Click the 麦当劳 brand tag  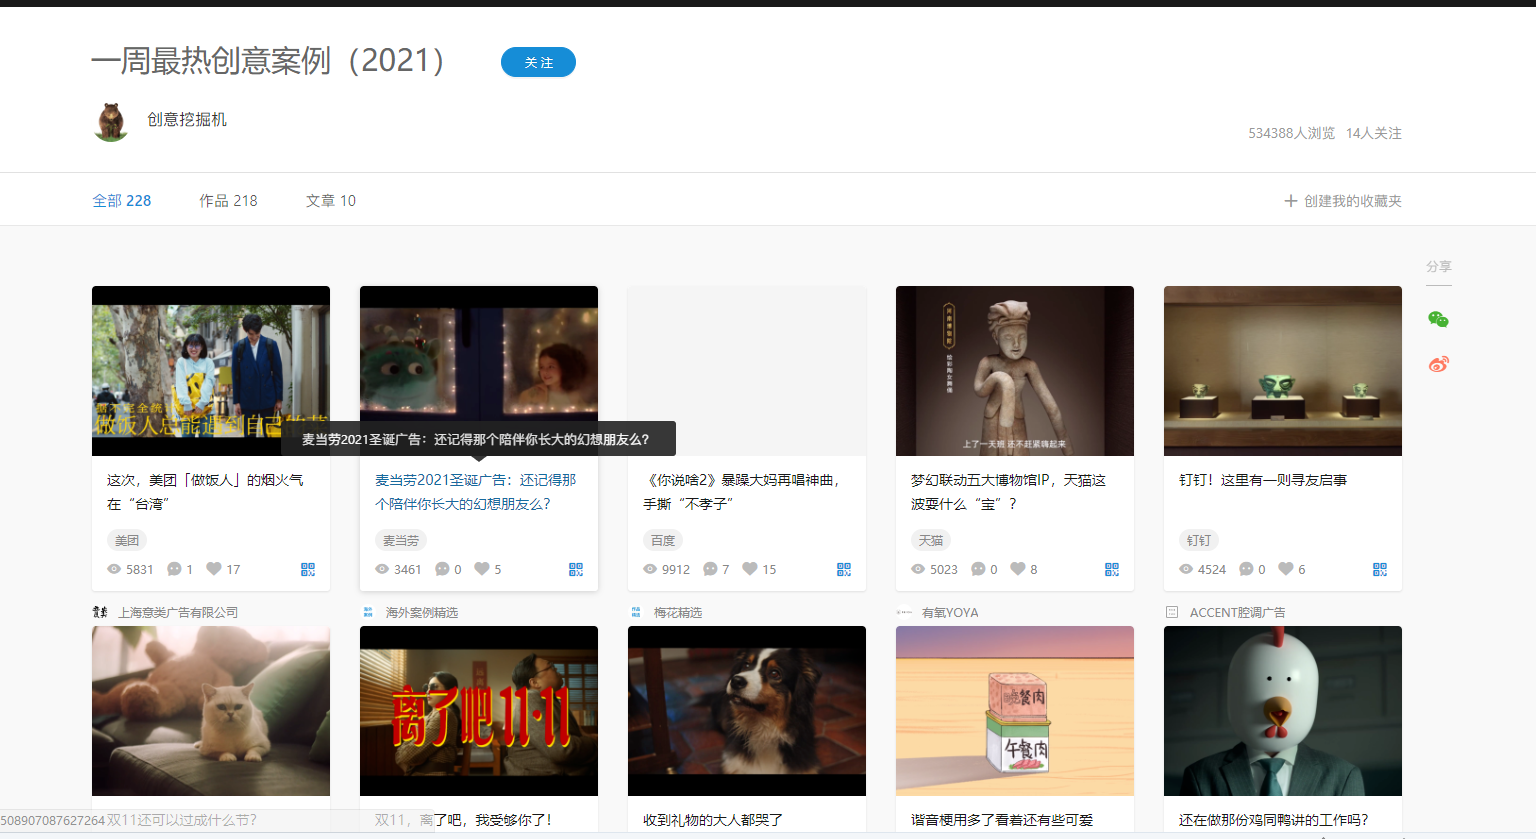[x=401, y=540]
